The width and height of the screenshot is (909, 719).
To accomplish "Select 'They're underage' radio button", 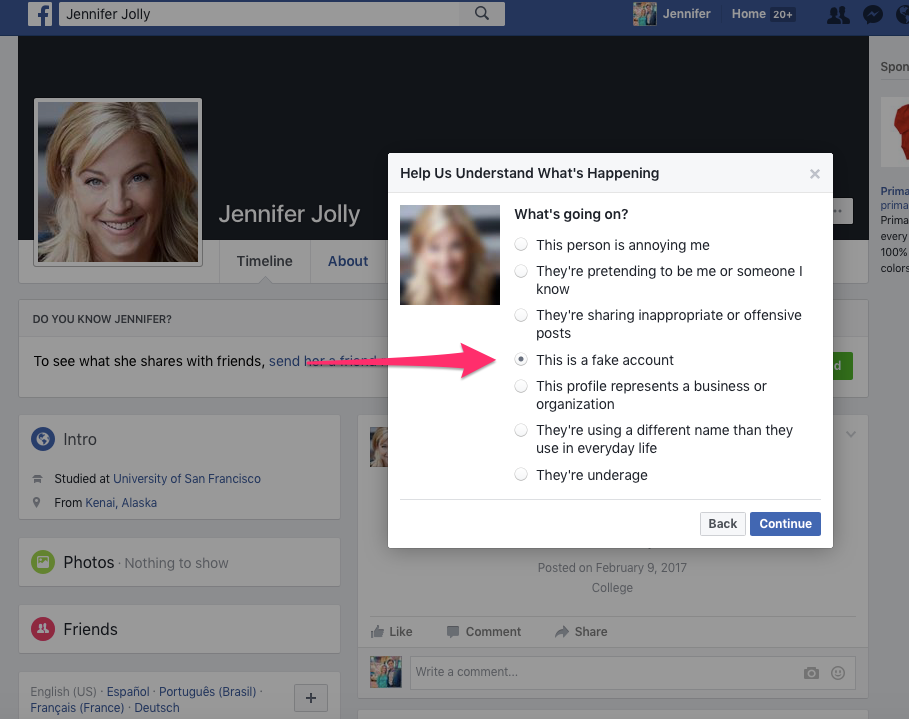I will [521, 474].
